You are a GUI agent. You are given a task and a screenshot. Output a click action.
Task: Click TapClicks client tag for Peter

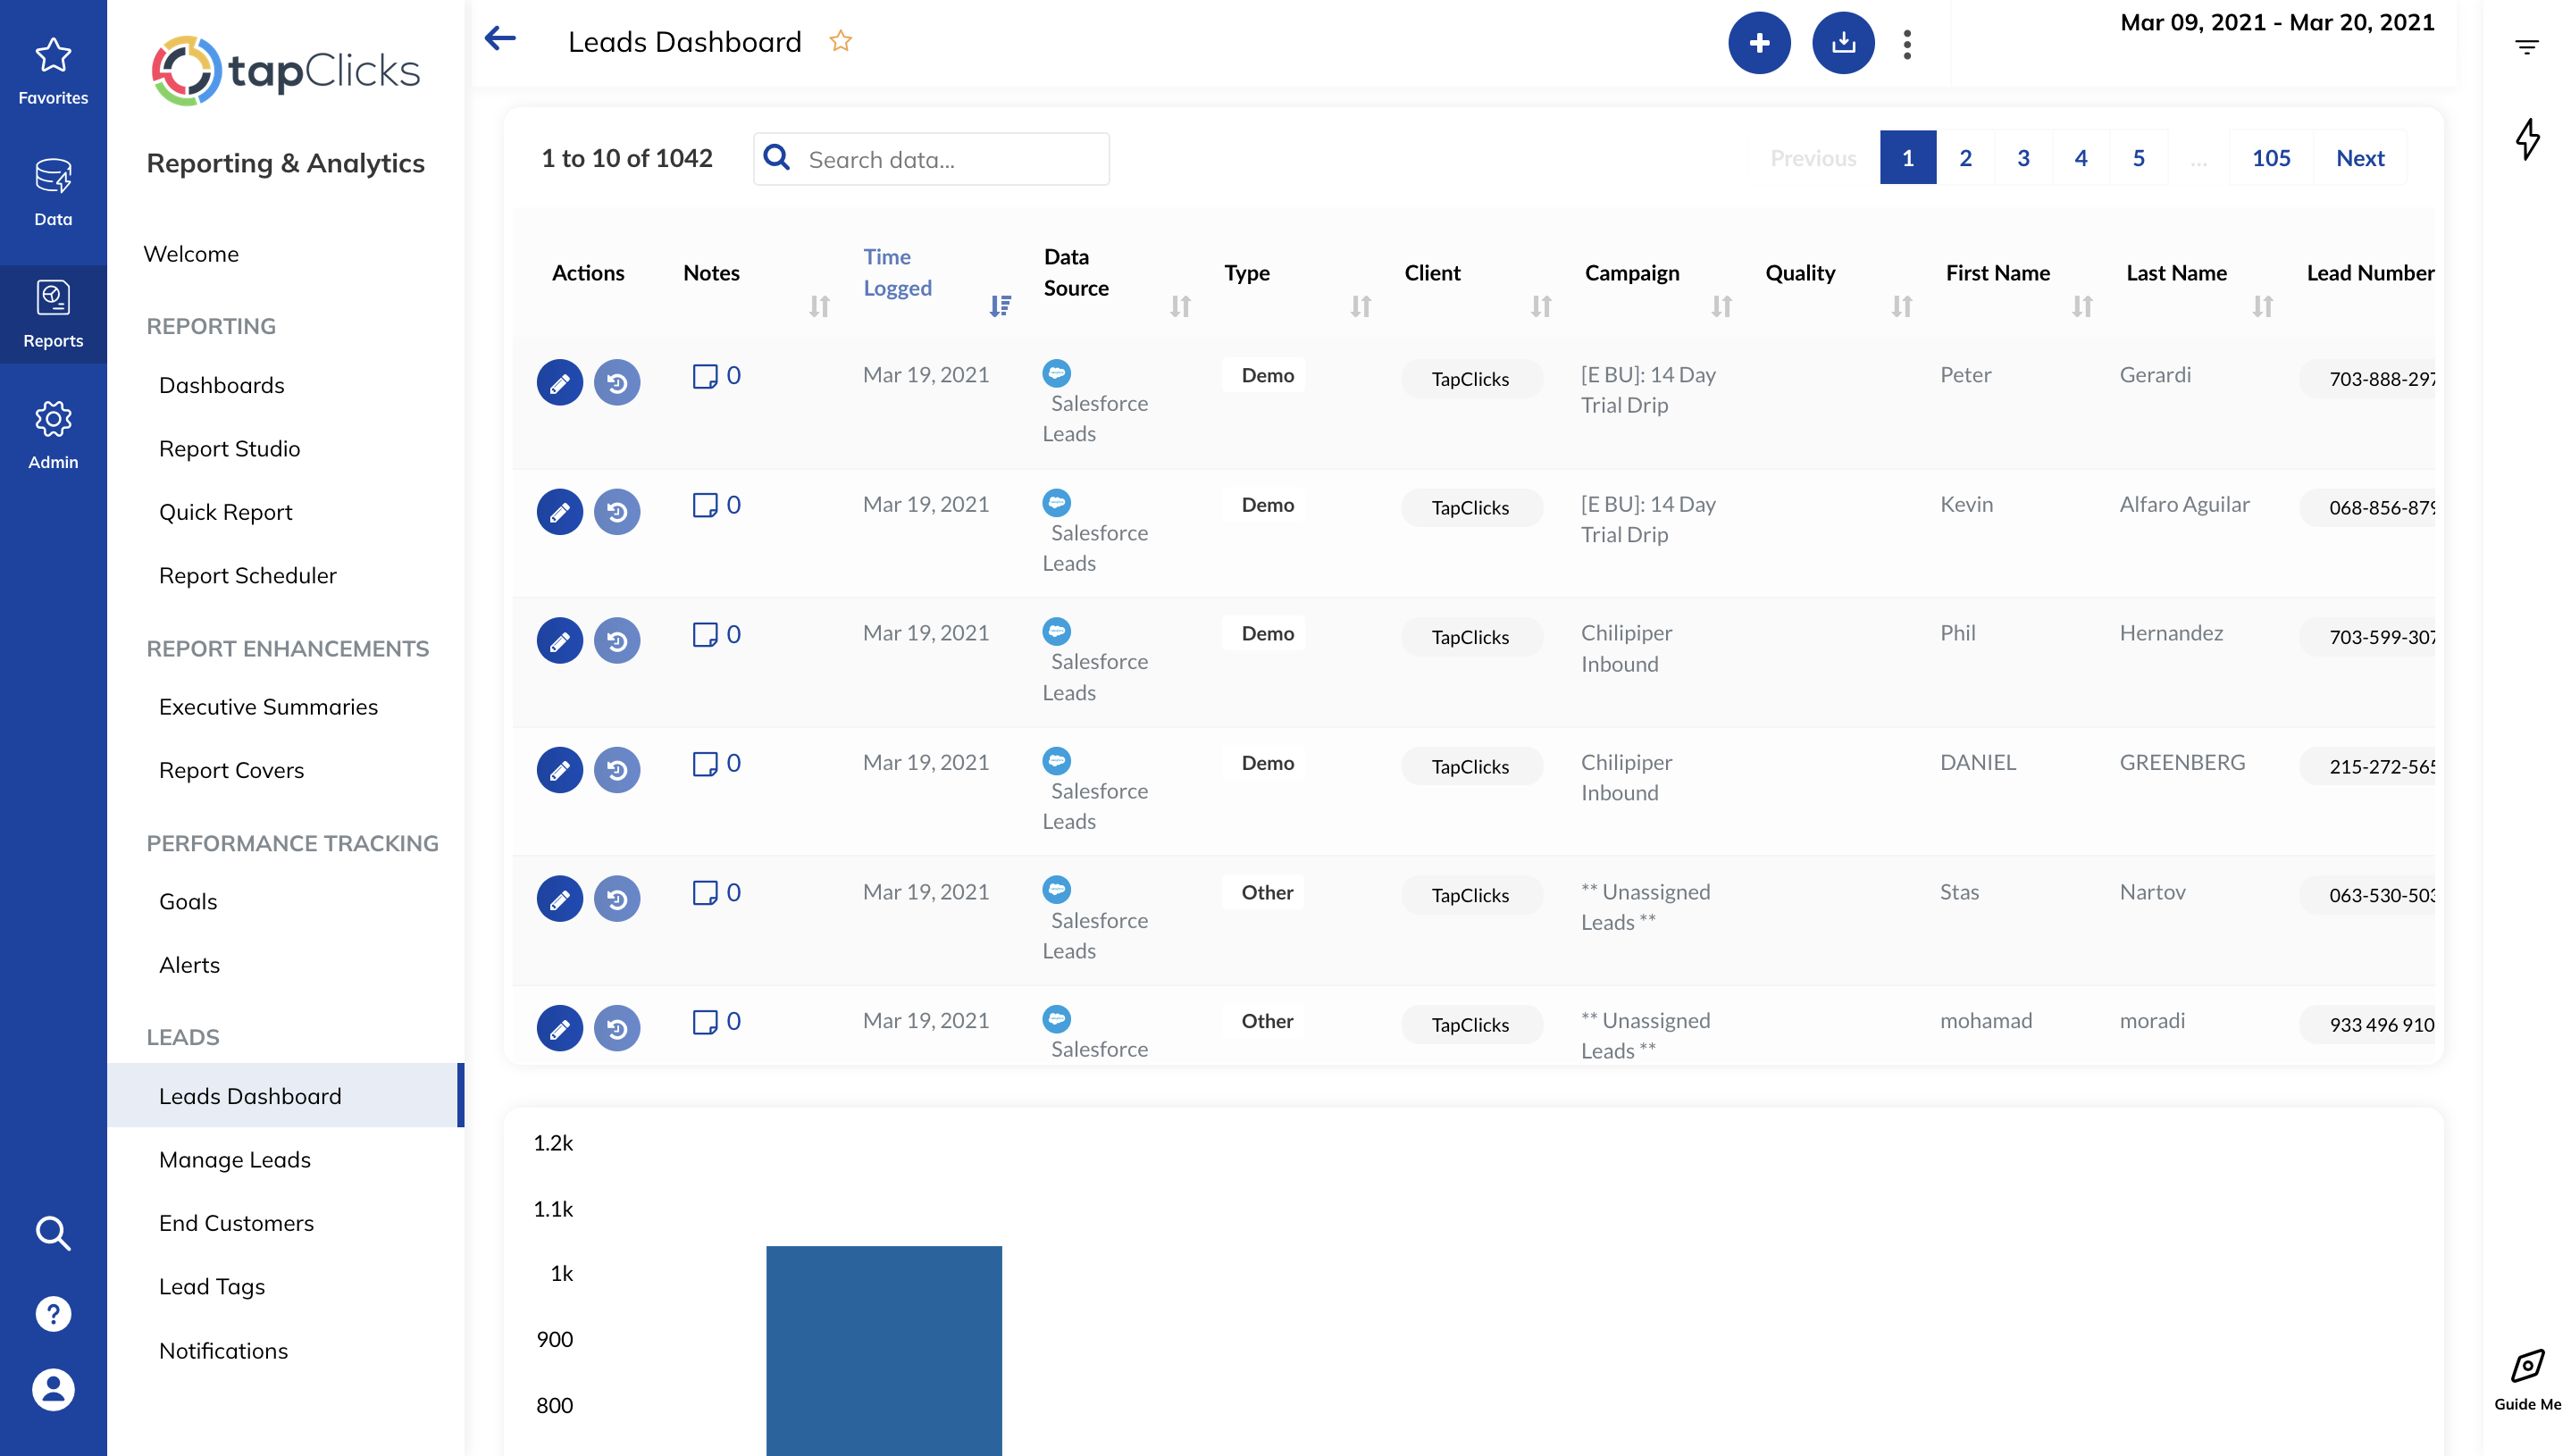pyautogui.click(x=1470, y=379)
